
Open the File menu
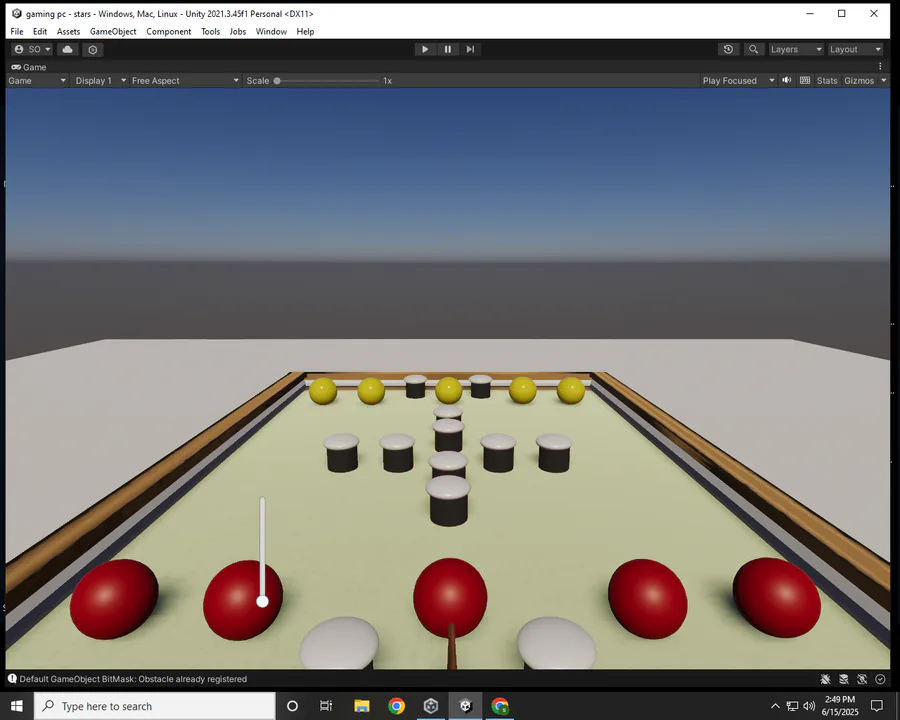tap(17, 32)
